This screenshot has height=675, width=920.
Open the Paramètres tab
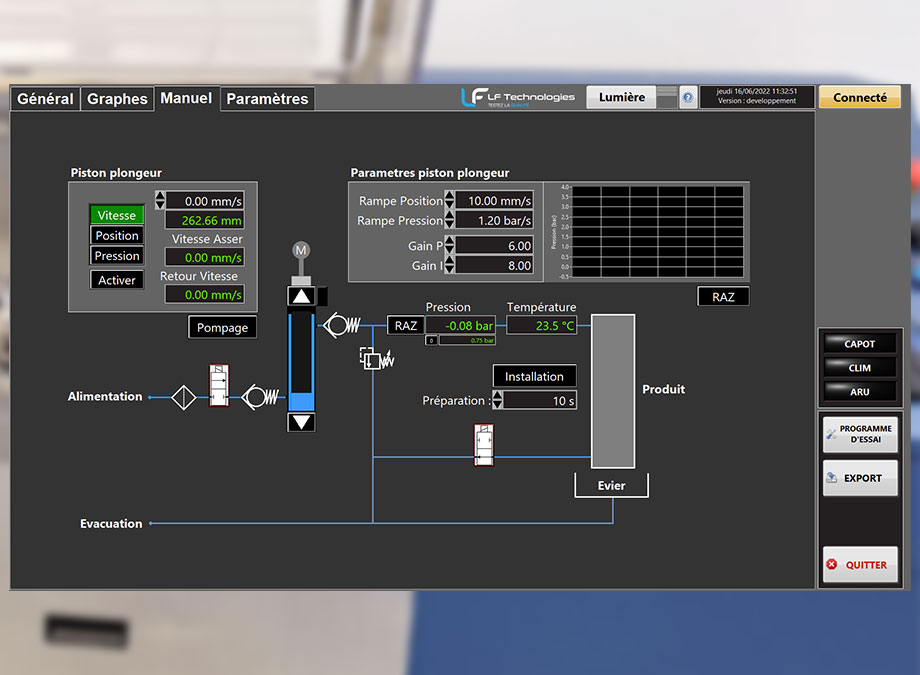[x=267, y=99]
